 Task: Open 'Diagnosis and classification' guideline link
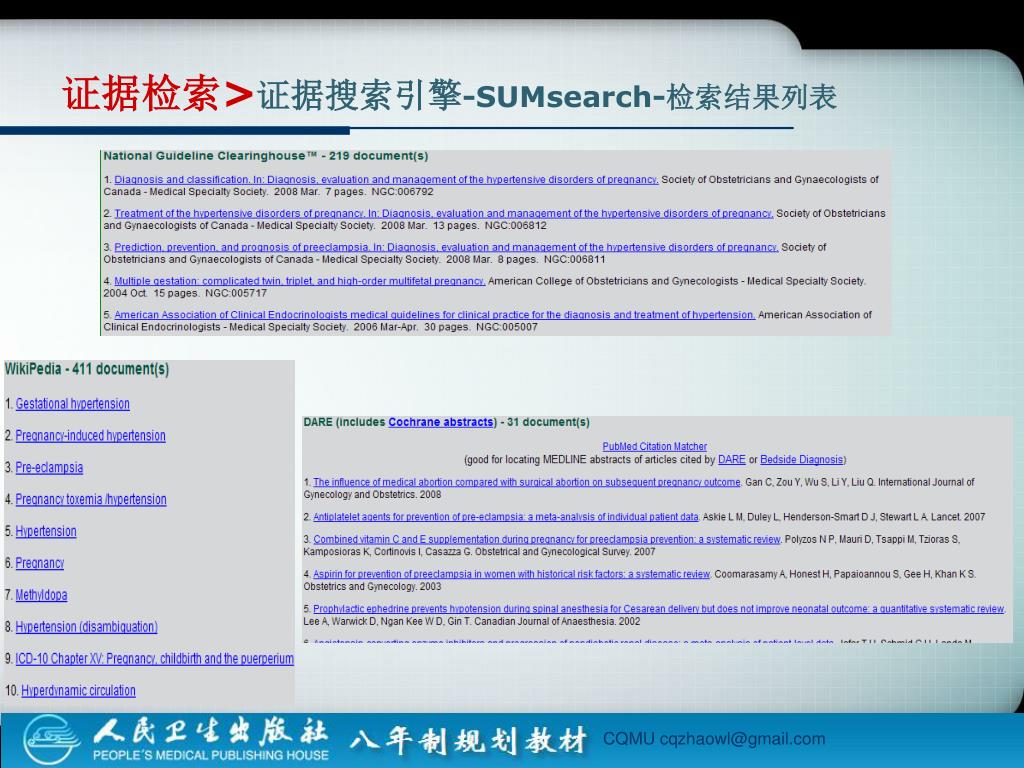[x=386, y=180]
